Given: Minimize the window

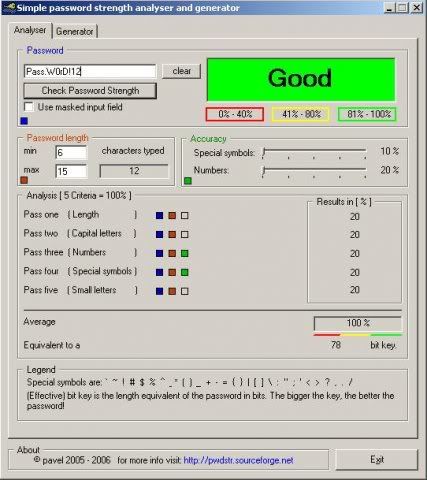Looking at the screenshot, I should point(389,7).
